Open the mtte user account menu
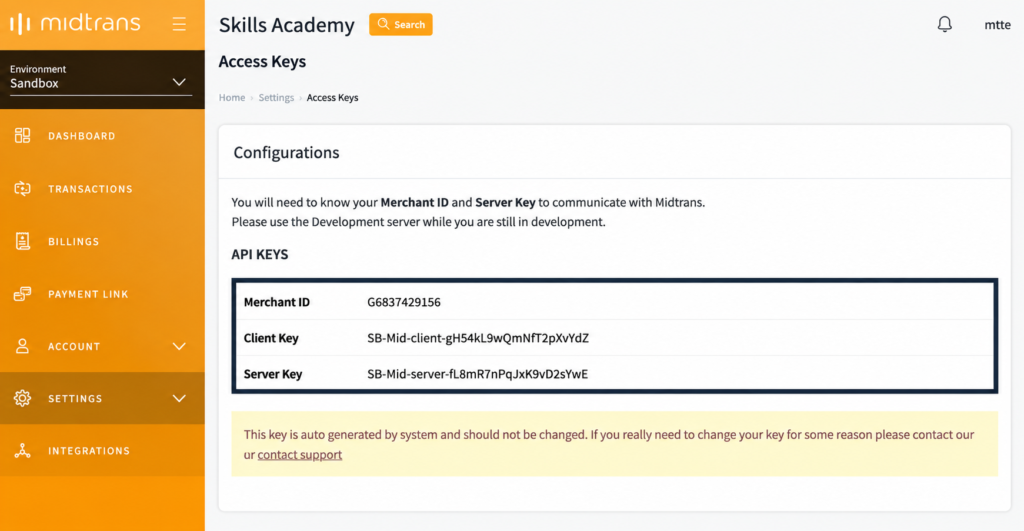Image resolution: width=1024 pixels, height=531 pixels. click(x=997, y=25)
